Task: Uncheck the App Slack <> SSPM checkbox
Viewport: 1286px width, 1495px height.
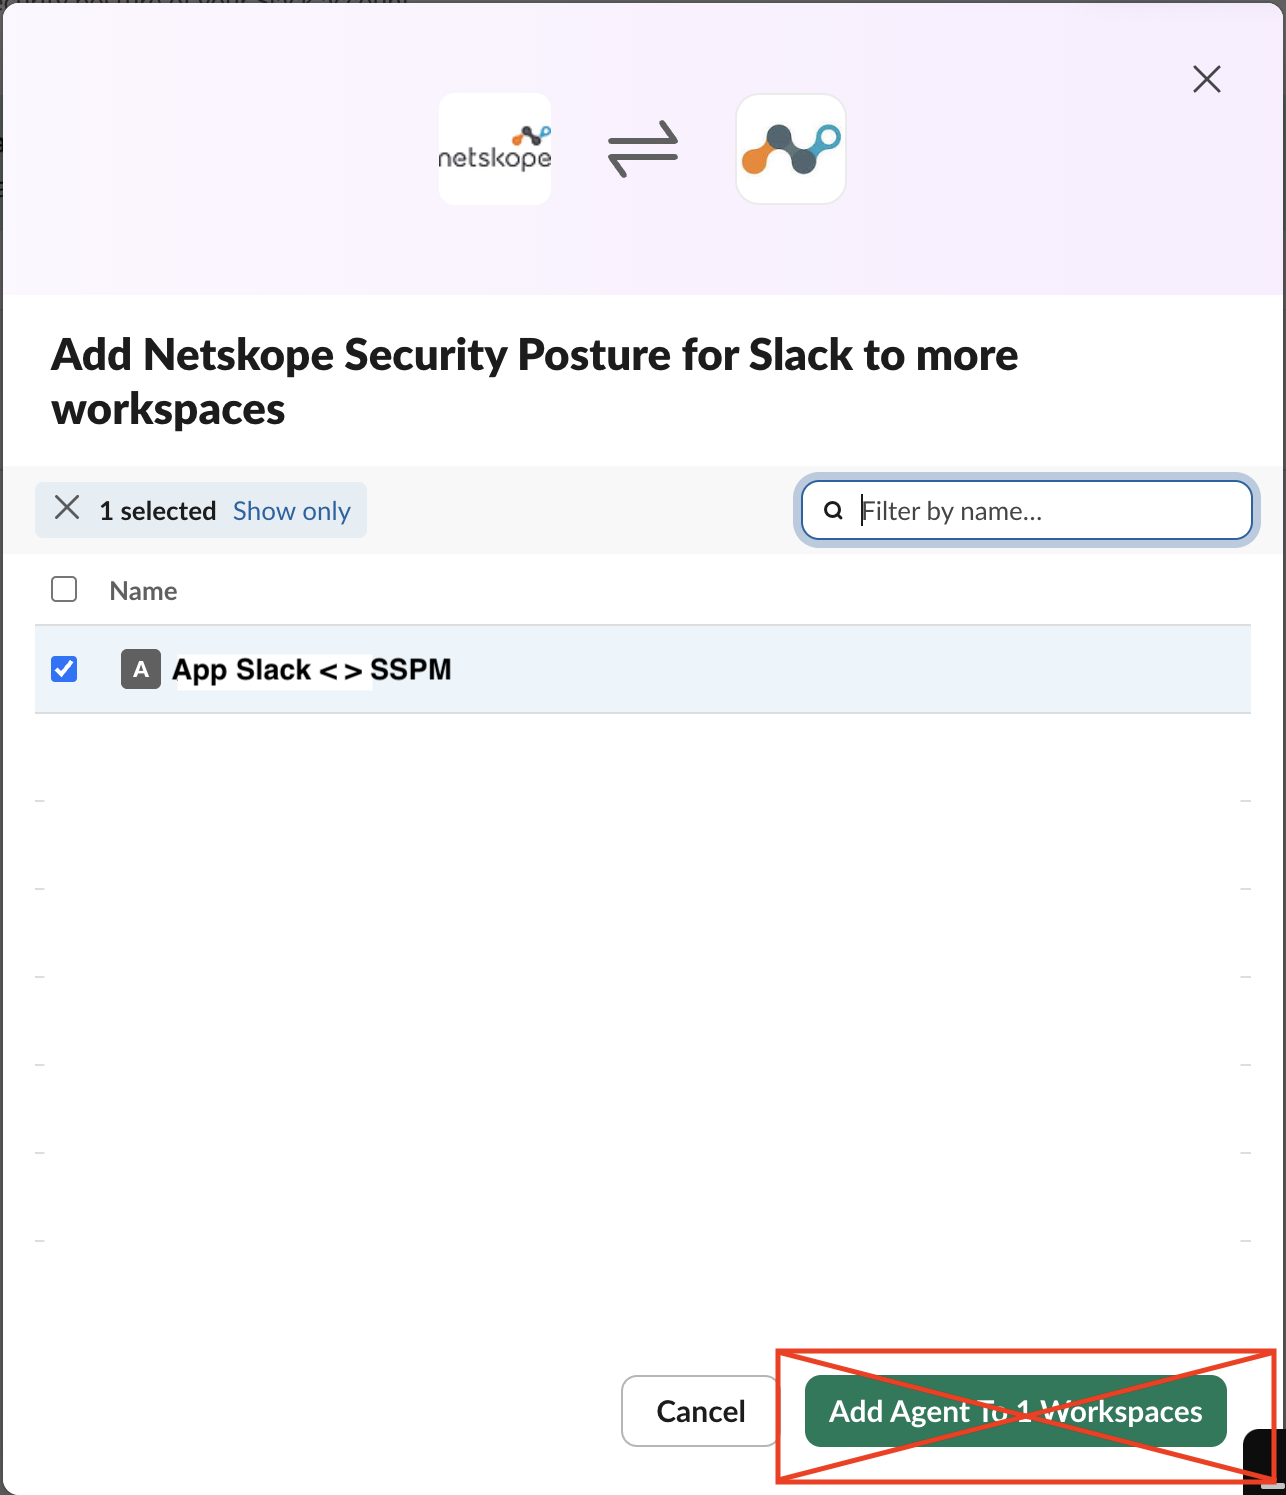Action: [x=64, y=668]
